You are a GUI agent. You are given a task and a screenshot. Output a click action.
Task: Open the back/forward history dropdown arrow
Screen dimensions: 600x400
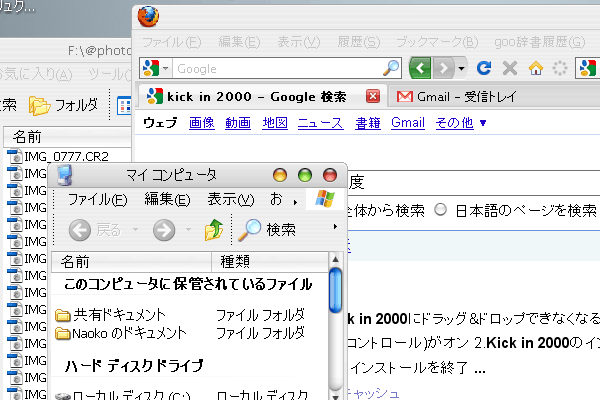461,69
